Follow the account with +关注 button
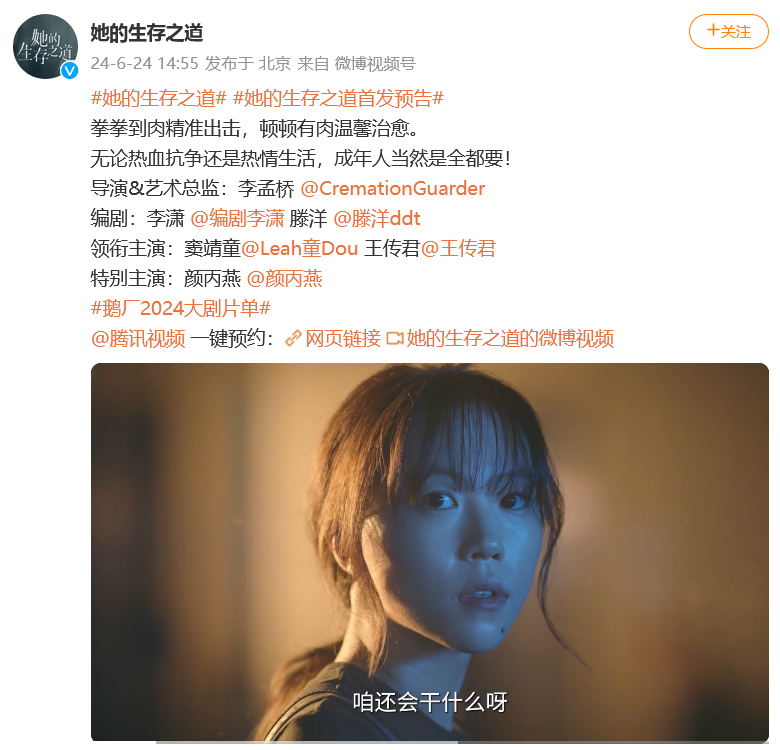Image resolution: width=780 pixels, height=750 pixels. coord(728,32)
